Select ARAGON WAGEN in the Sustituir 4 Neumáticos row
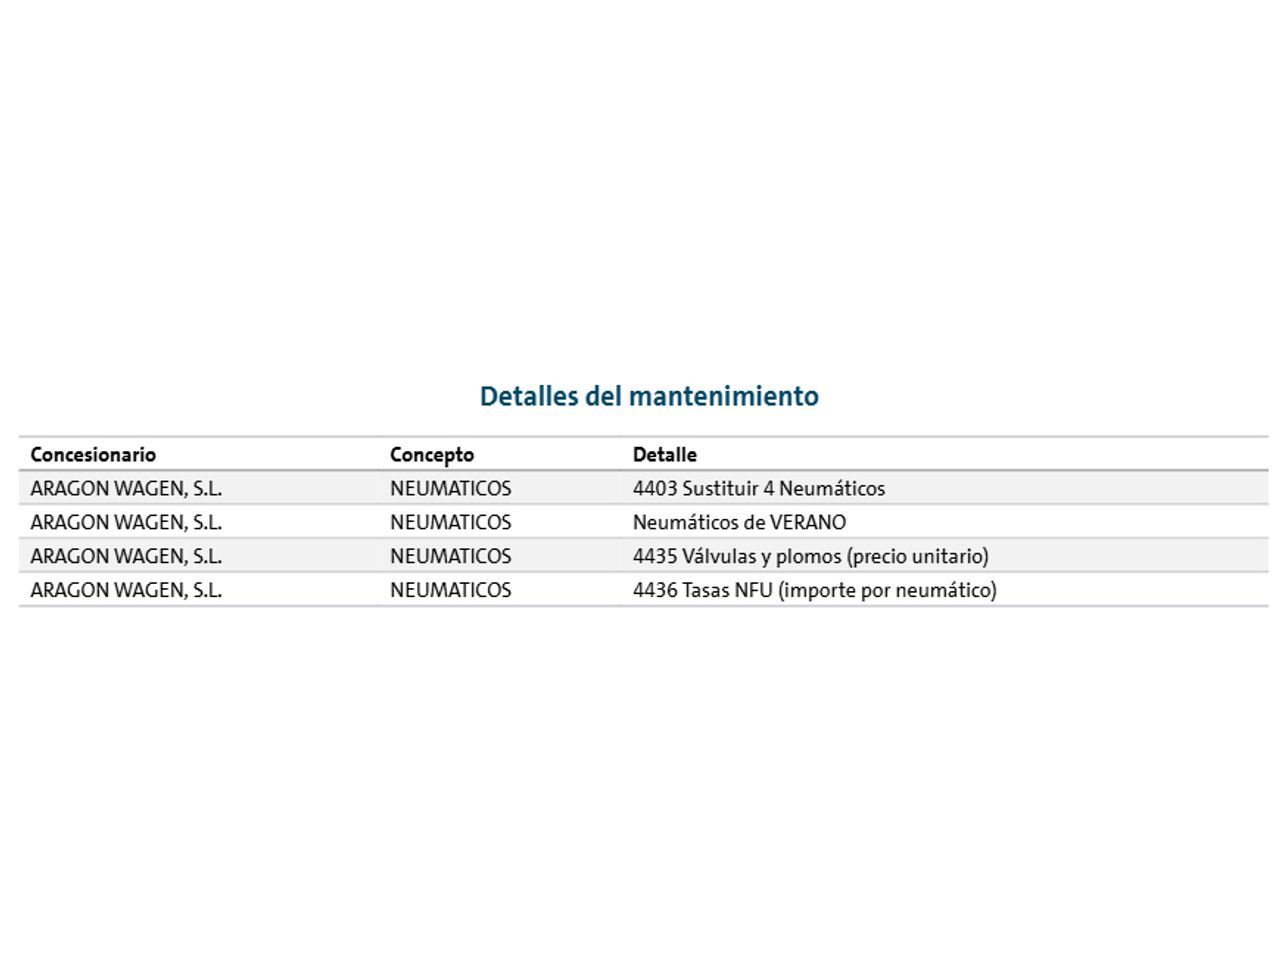The height and width of the screenshot is (962, 1280). coord(126,488)
